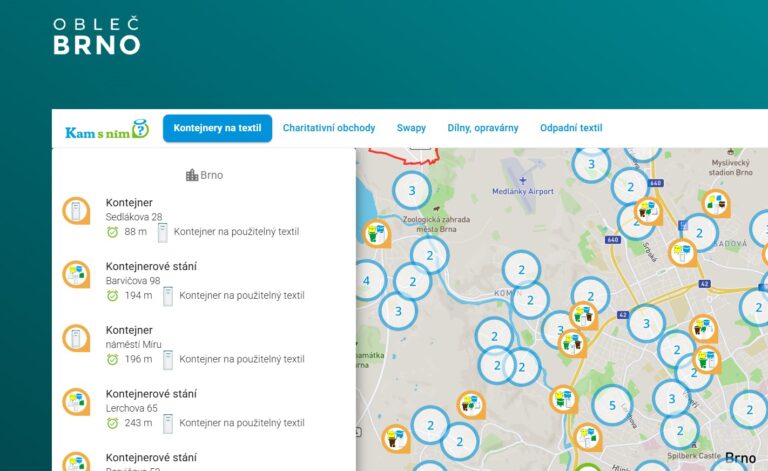Expand the map cluster showing 5

[611, 405]
